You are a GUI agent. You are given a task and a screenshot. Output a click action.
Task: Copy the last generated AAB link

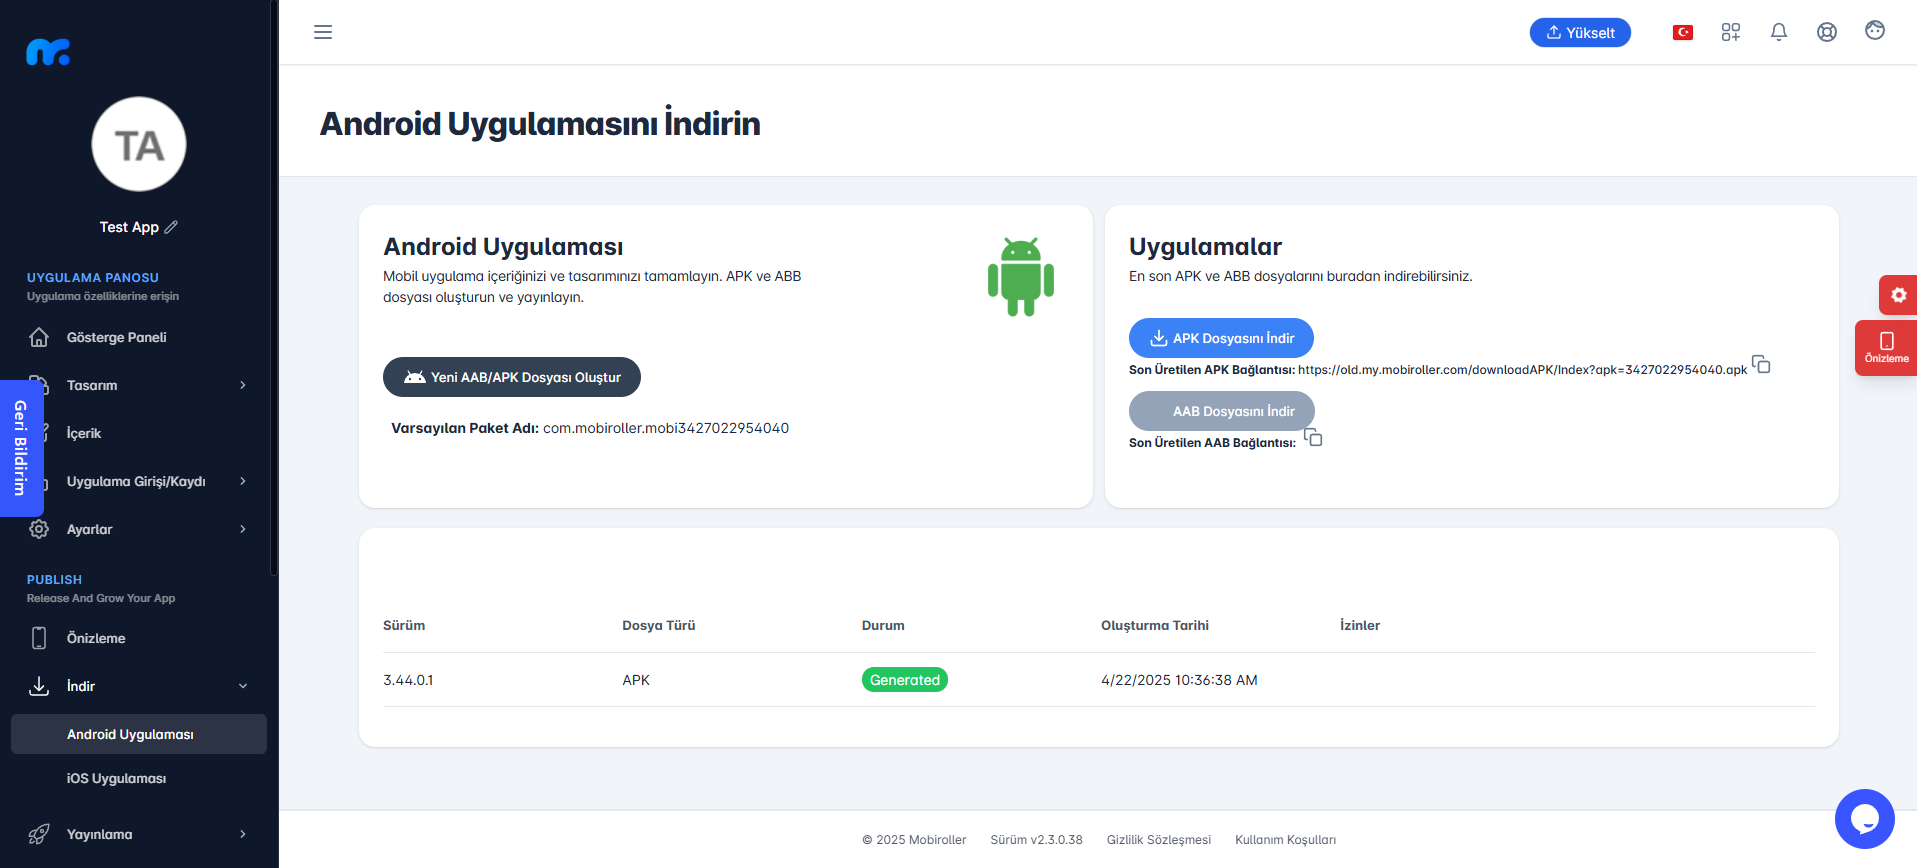tap(1313, 437)
